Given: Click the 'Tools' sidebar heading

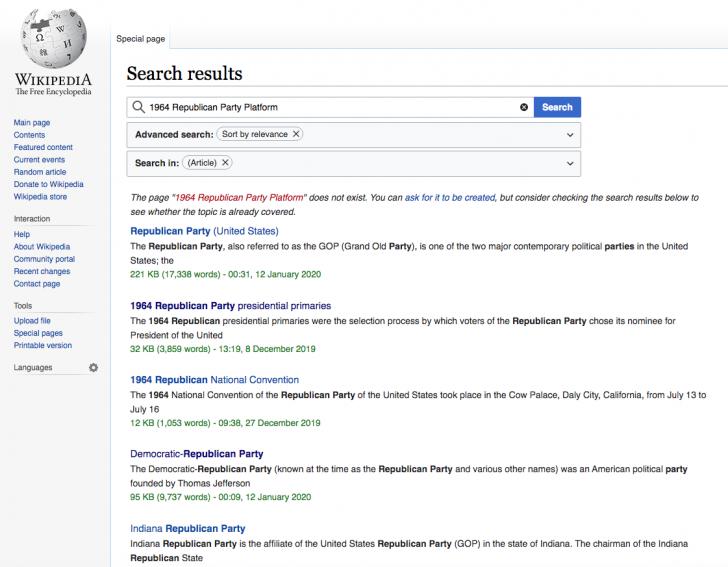Looking at the screenshot, I should tap(23, 306).
